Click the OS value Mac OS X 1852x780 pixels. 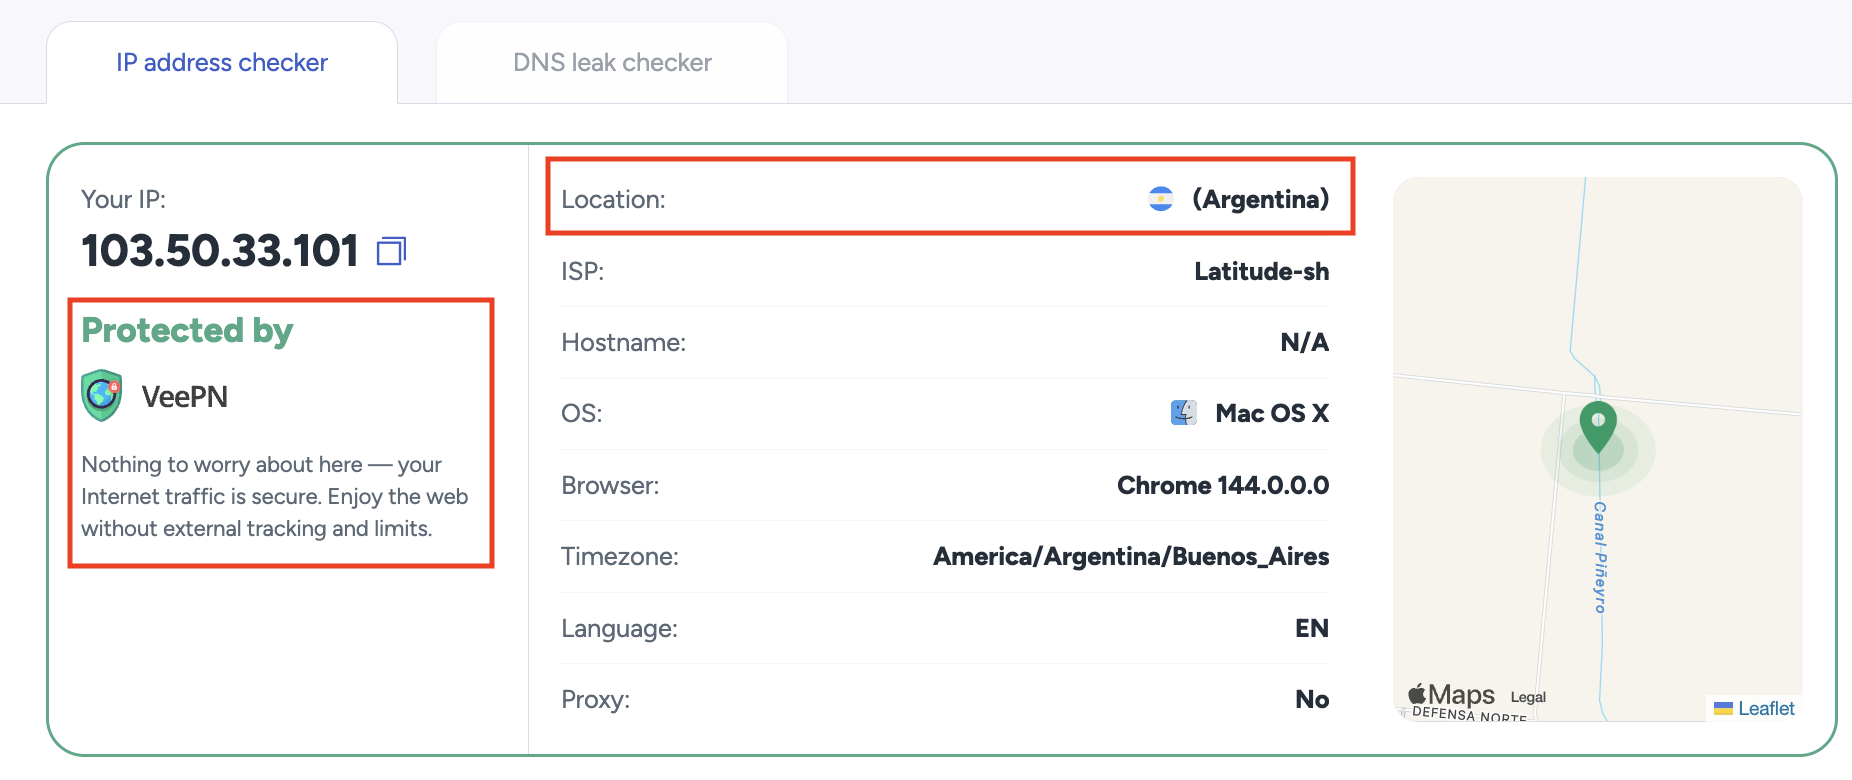coord(1272,413)
